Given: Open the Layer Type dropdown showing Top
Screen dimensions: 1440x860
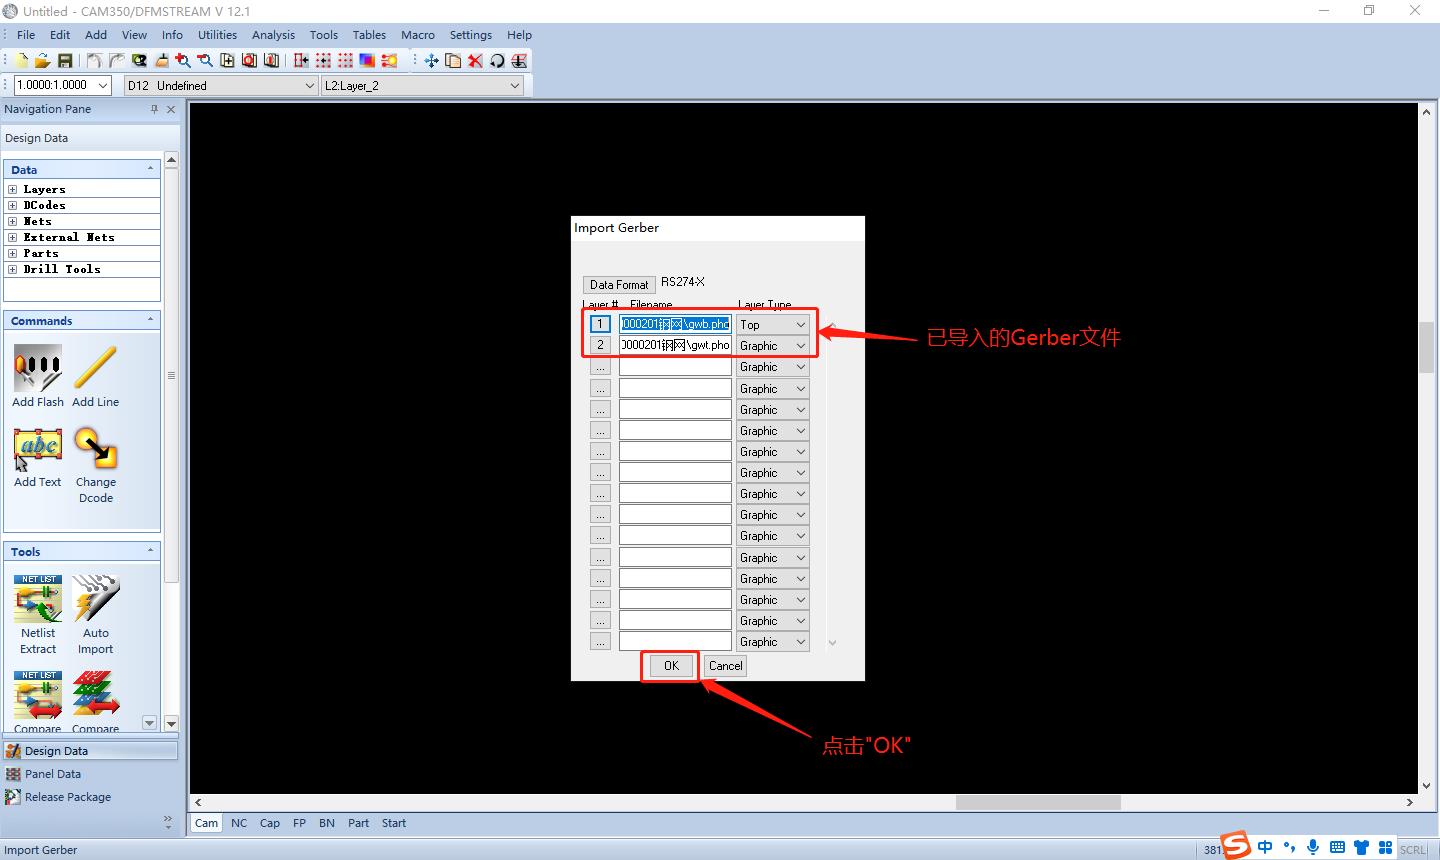Looking at the screenshot, I should (773, 325).
